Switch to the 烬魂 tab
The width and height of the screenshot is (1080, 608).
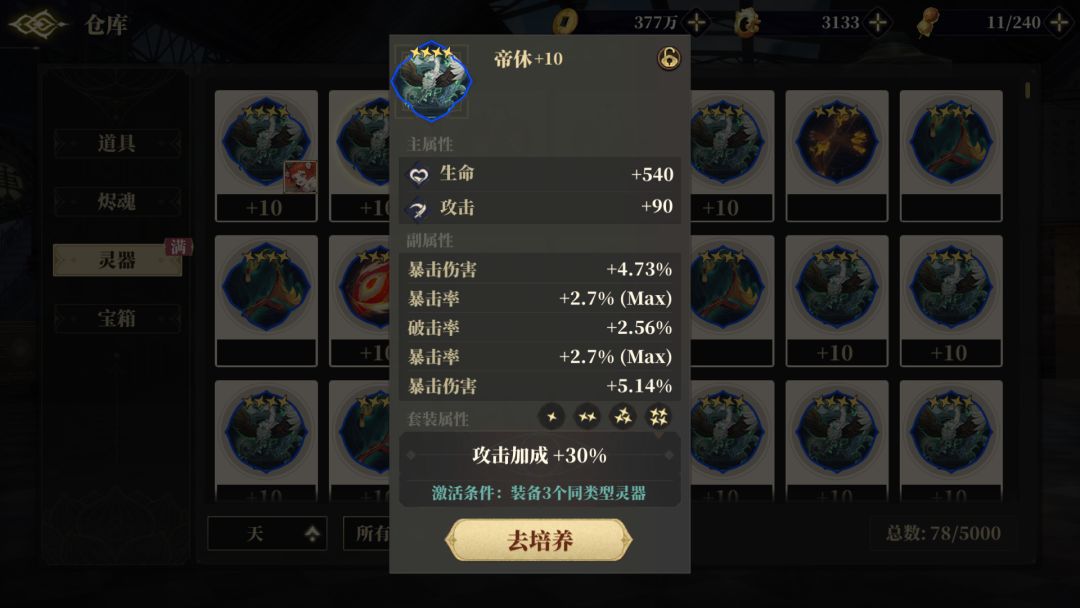(x=117, y=202)
